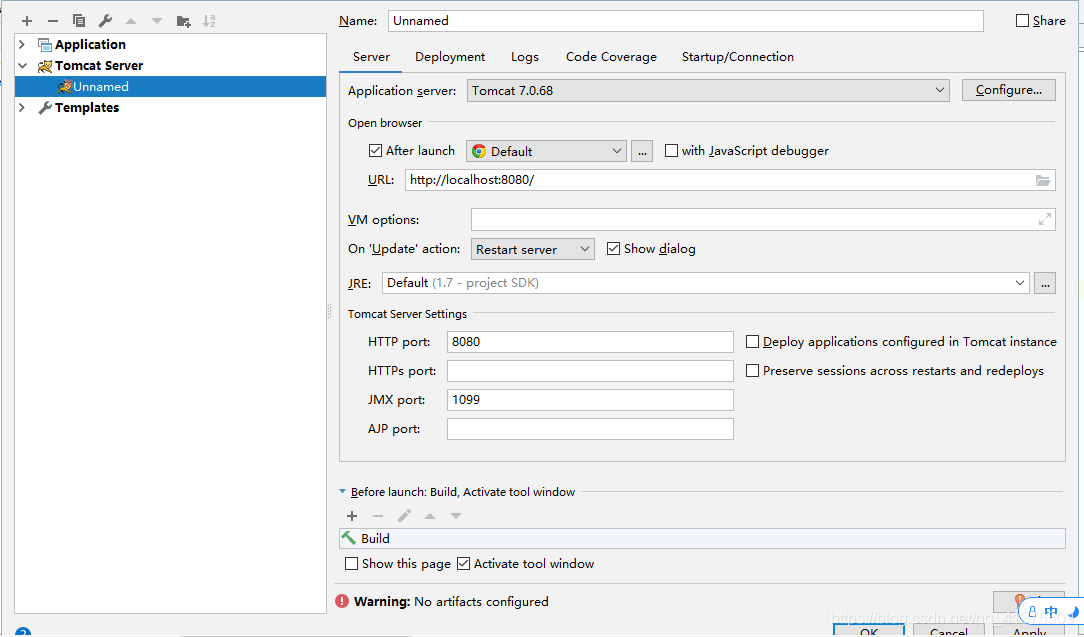Click the Cancel button
This screenshot has height=637, width=1084.
pyautogui.click(x=948, y=630)
